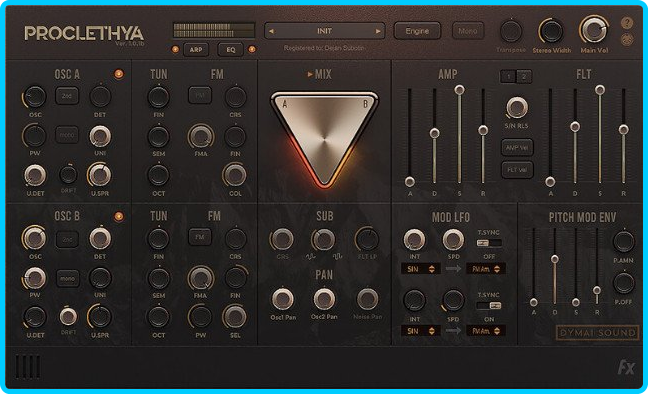Click the B corner of the mix triangle
648x394 pixels.
pyautogui.click(x=365, y=104)
